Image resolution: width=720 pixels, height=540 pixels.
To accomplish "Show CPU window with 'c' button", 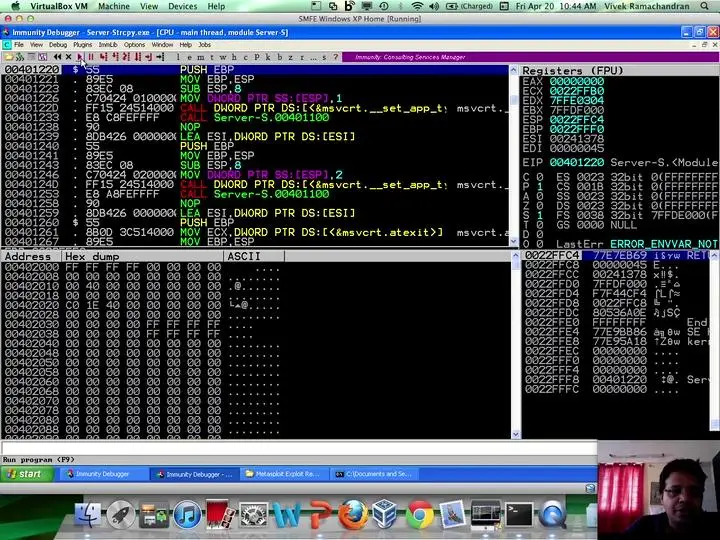I will 246,57.
